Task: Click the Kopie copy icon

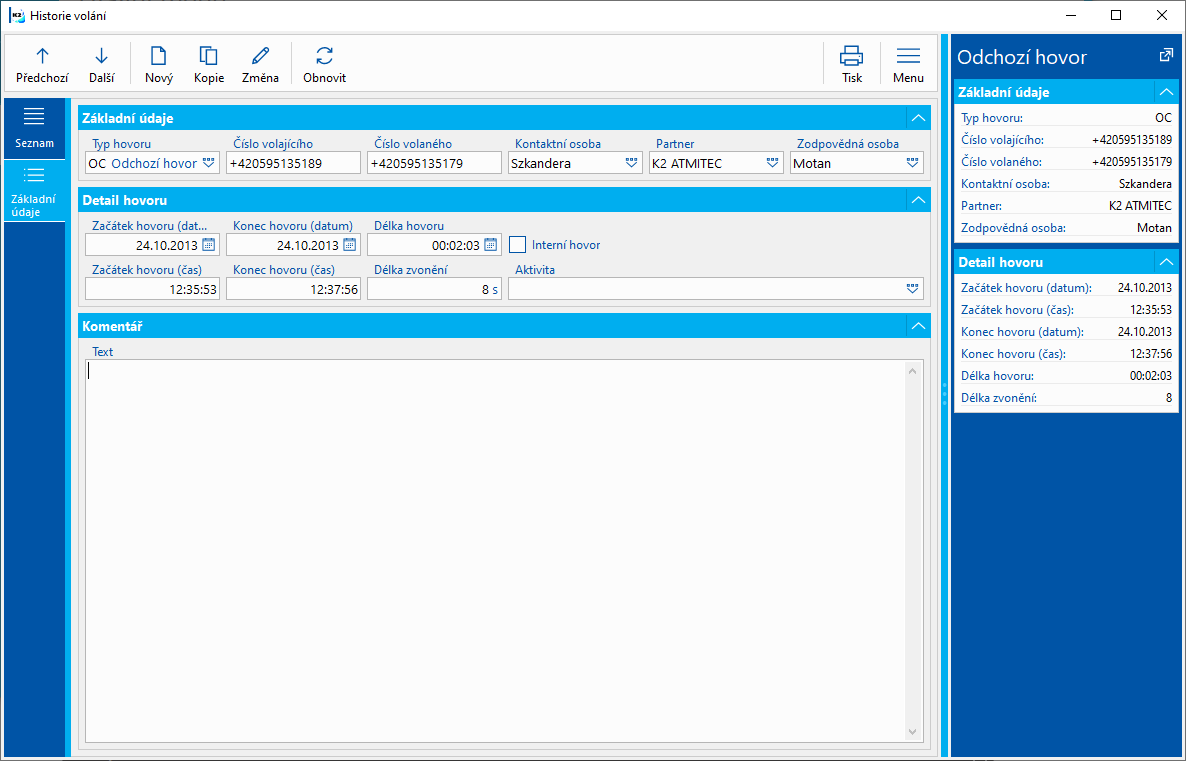Action: coord(208,64)
